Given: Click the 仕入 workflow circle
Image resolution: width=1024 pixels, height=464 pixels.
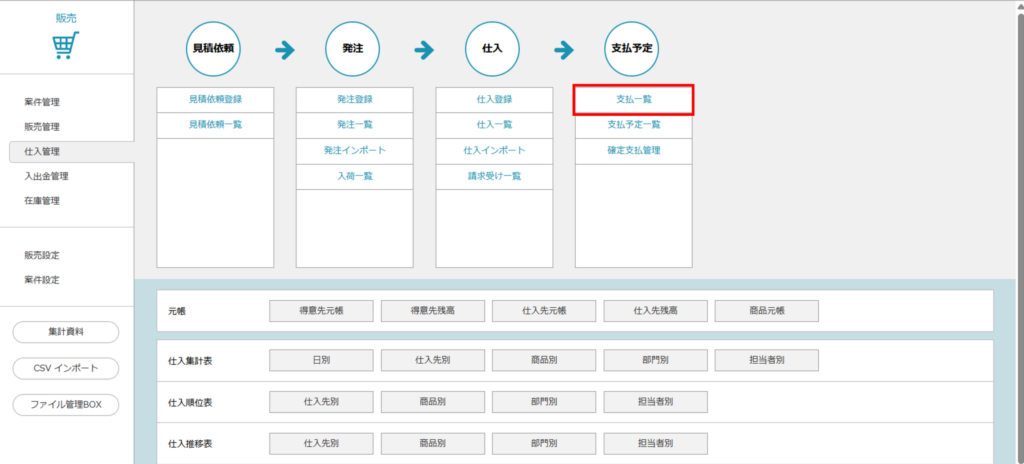Looking at the screenshot, I should pos(493,48).
